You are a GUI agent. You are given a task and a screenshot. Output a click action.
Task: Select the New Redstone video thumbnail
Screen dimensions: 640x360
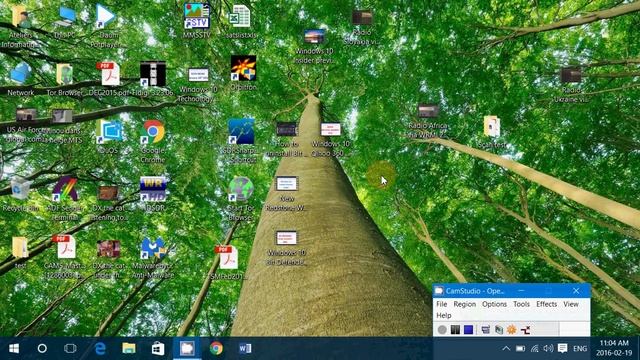point(287,194)
